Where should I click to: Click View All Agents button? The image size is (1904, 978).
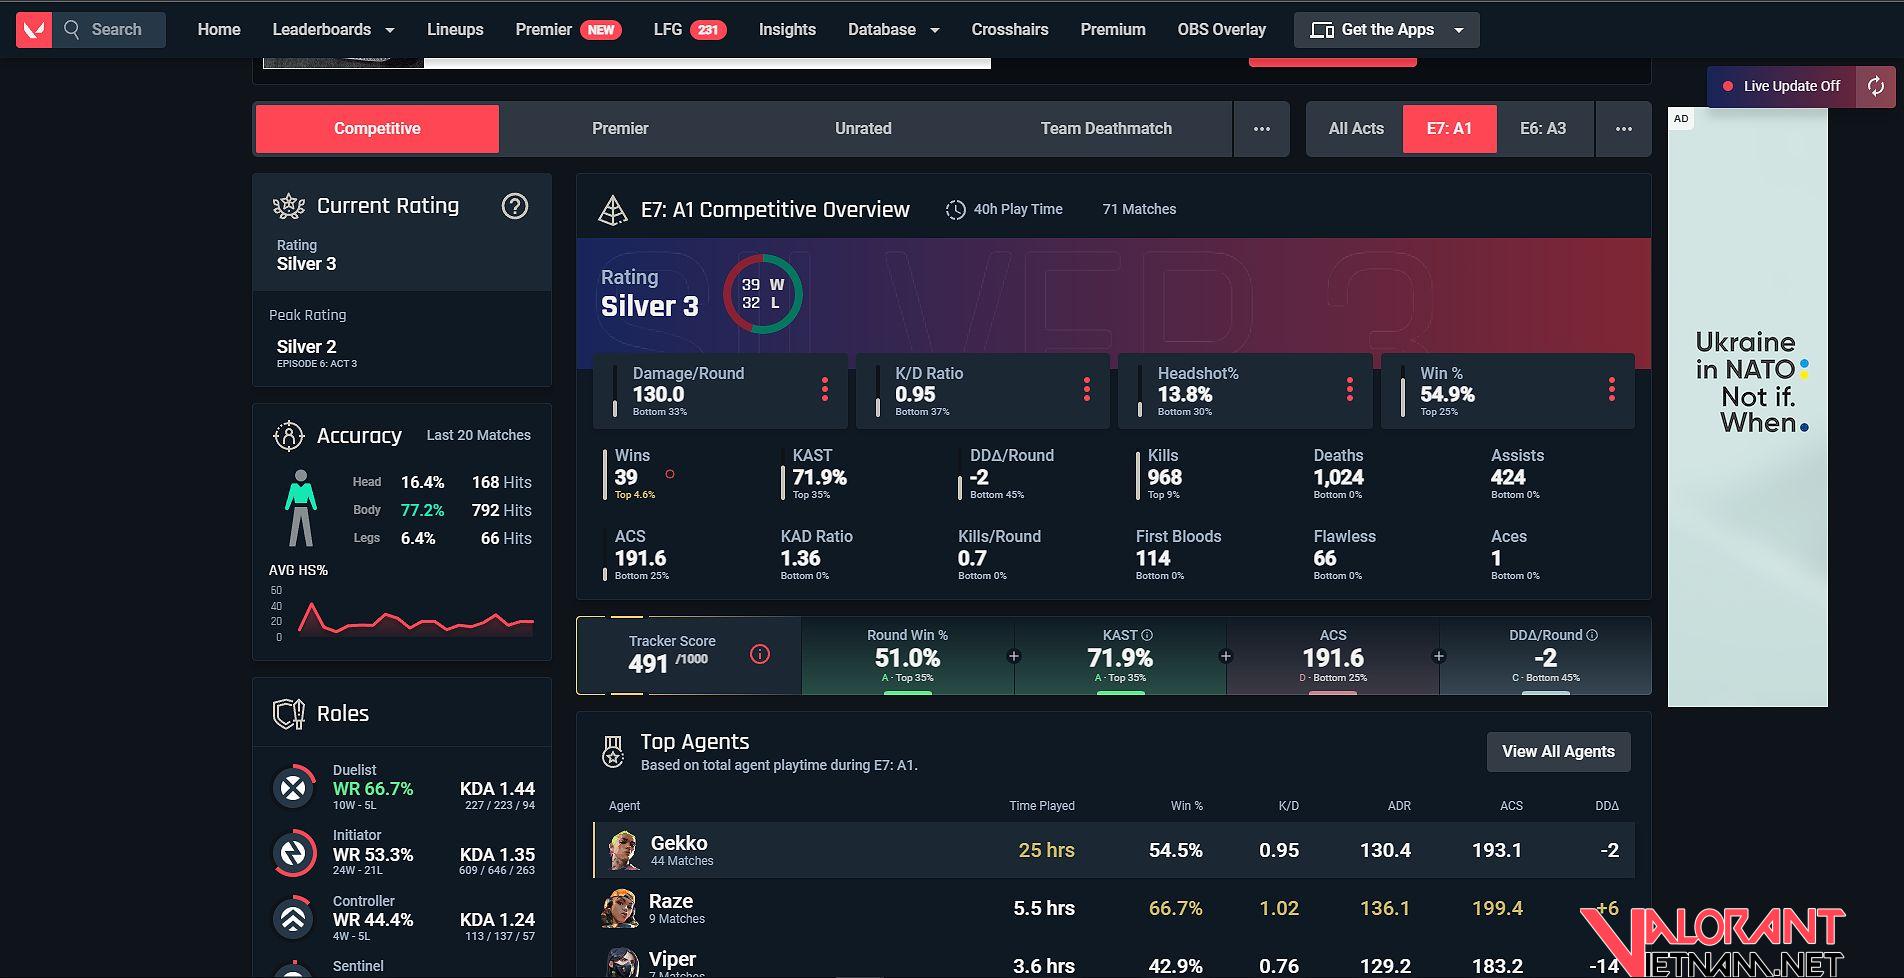click(1558, 752)
